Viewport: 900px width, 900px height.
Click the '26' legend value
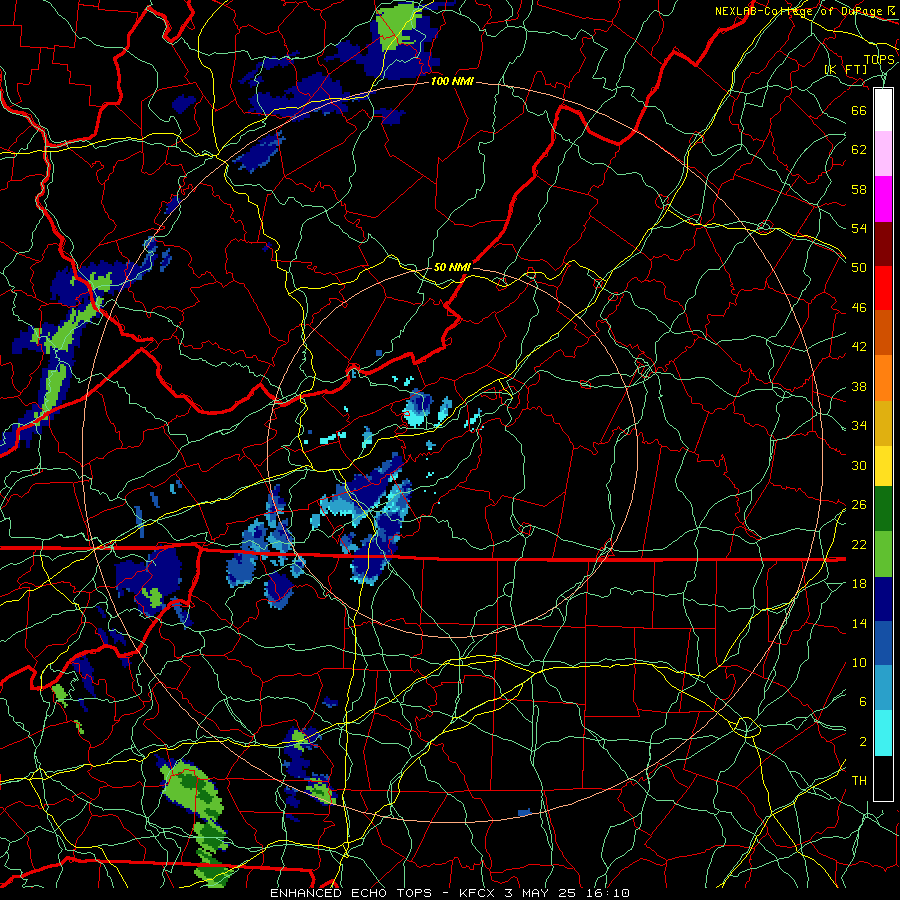pyautogui.click(x=859, y=505)
